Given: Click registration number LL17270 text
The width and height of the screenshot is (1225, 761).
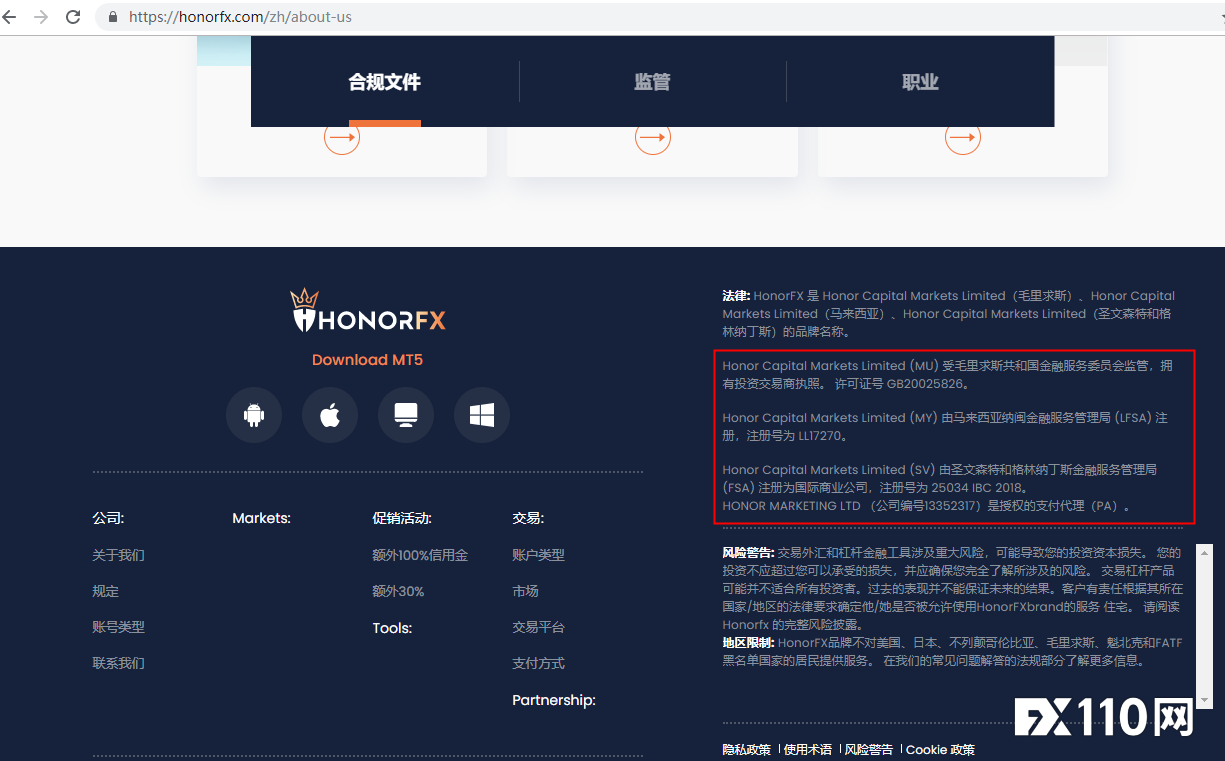Looking at the screenshot, I should (822, 436).
